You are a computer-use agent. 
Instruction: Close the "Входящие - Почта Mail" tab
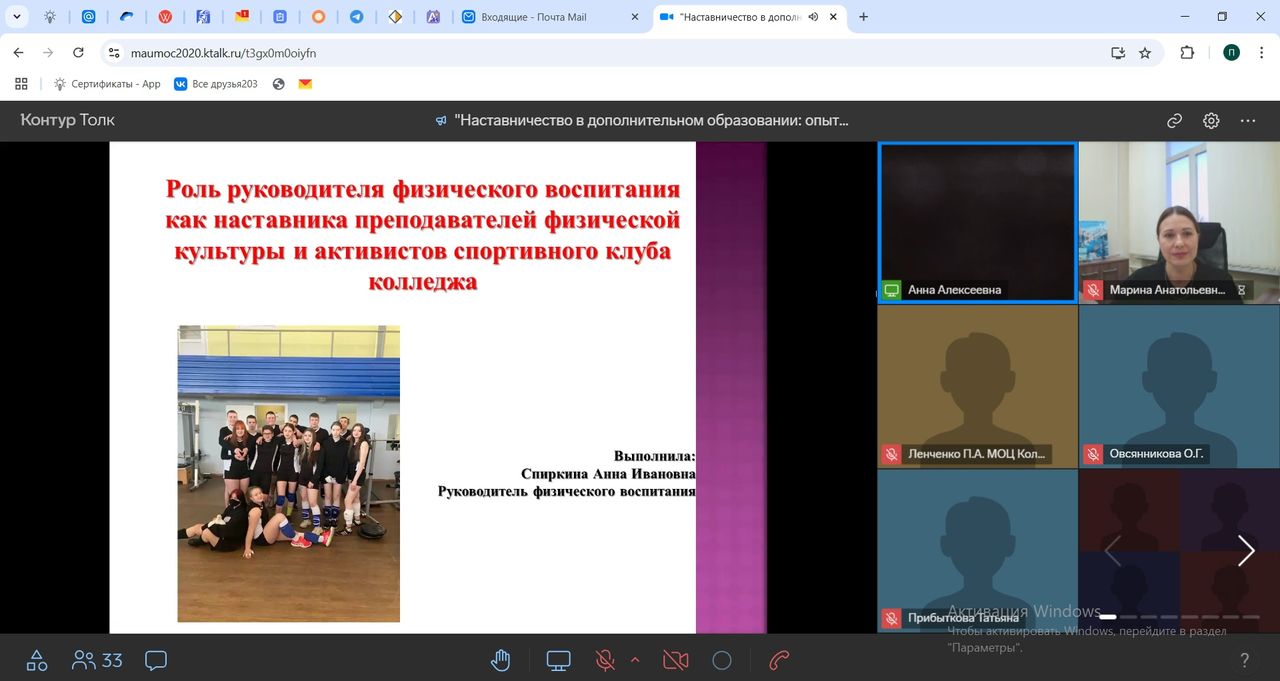tap(634, 17)
